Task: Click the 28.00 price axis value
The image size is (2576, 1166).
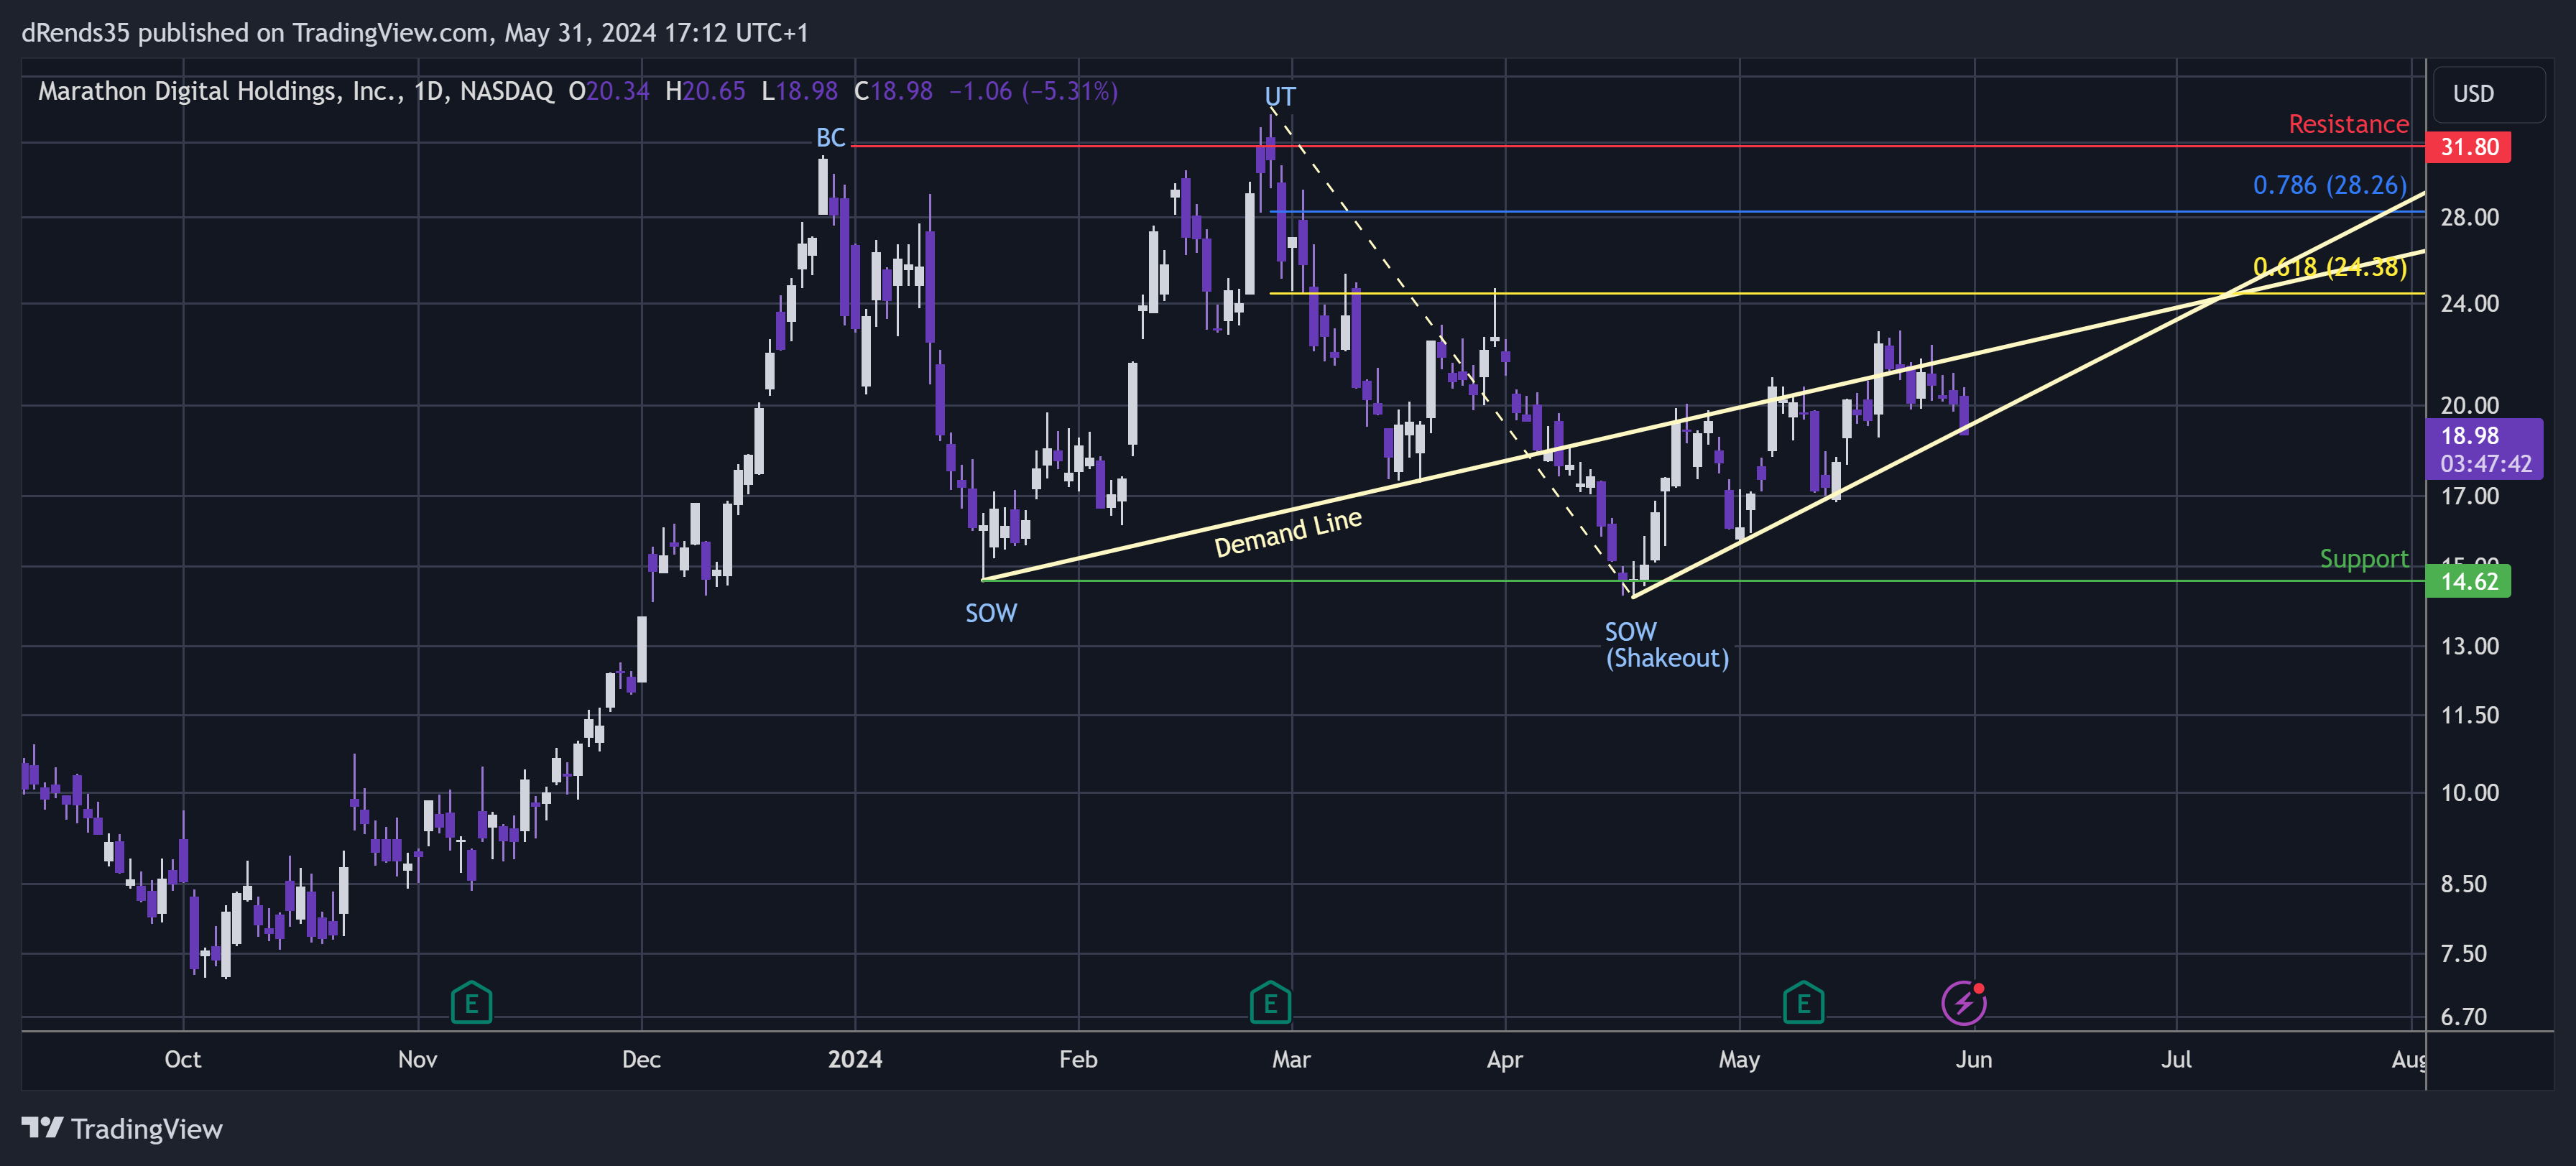Action: [2469, 217]
